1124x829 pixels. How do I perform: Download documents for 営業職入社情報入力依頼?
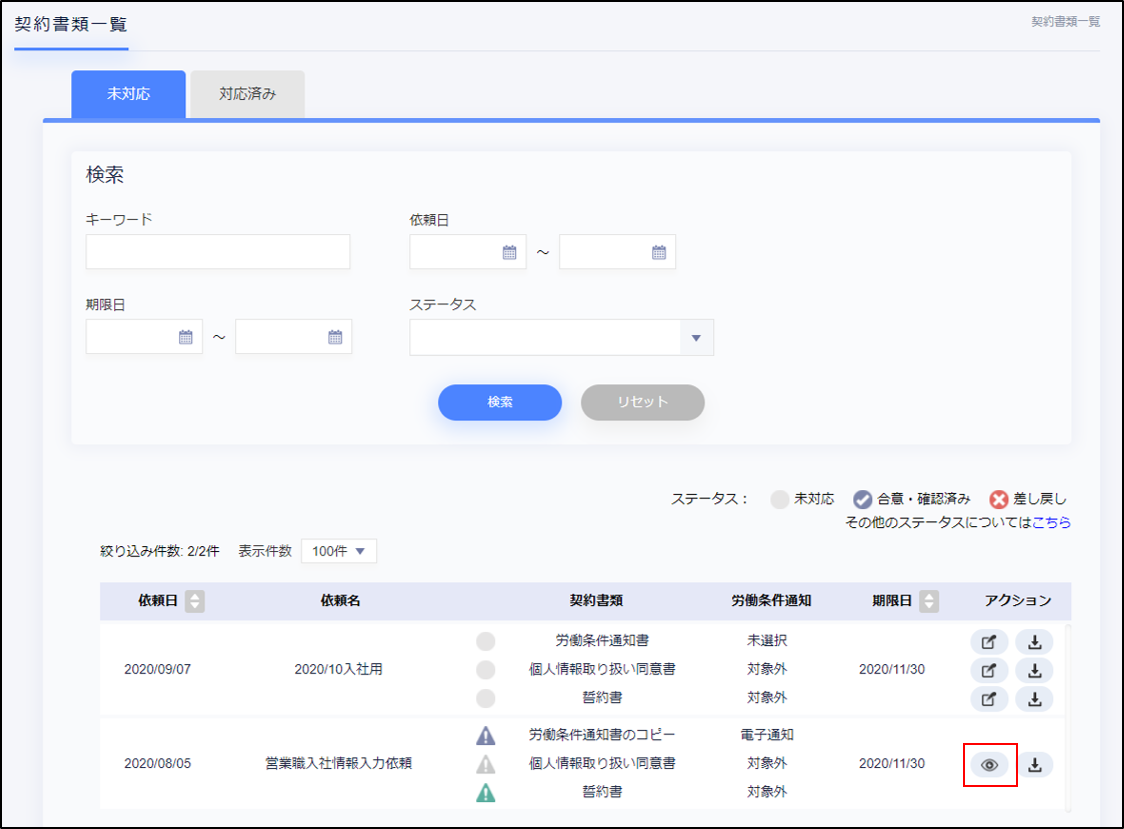point(1035,765)
